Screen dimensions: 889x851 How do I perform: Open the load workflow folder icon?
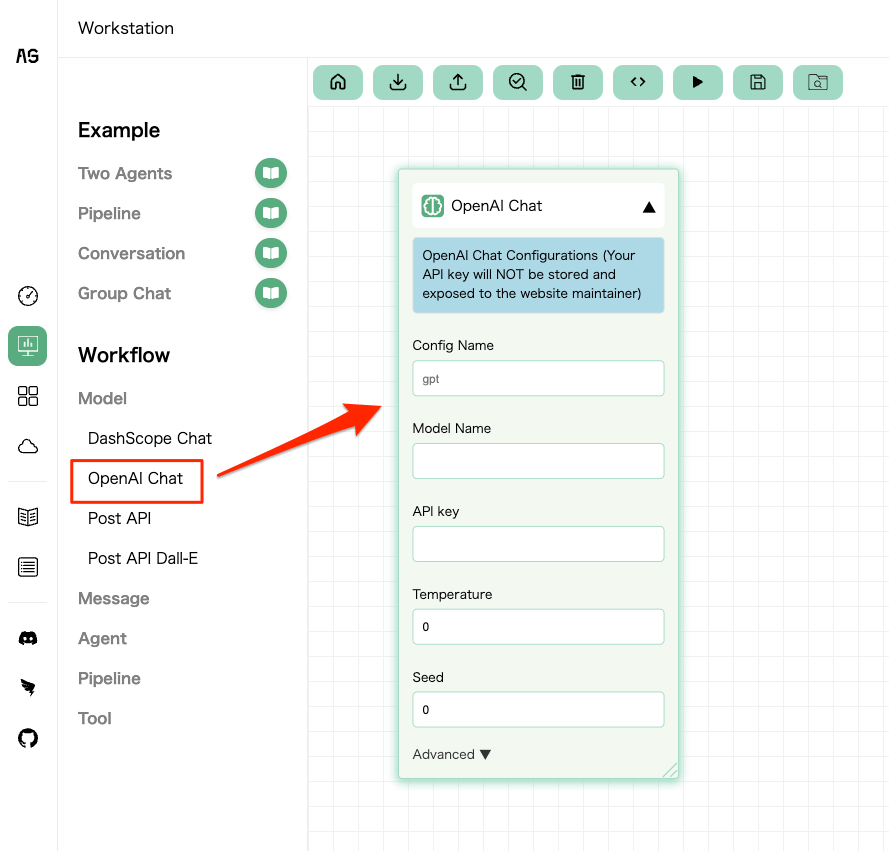[818, 82]
